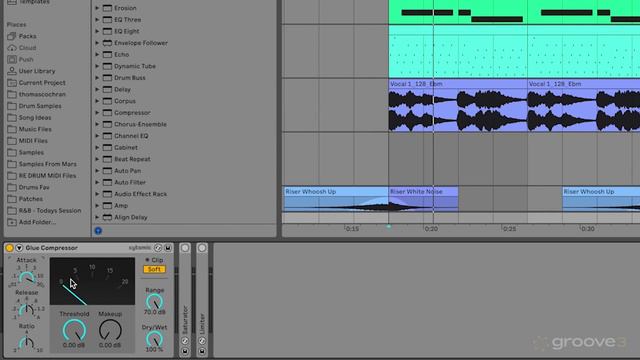640x360 pixels.
Task: Click the Samples From Mars folder icon
Action: pos(12,164)
